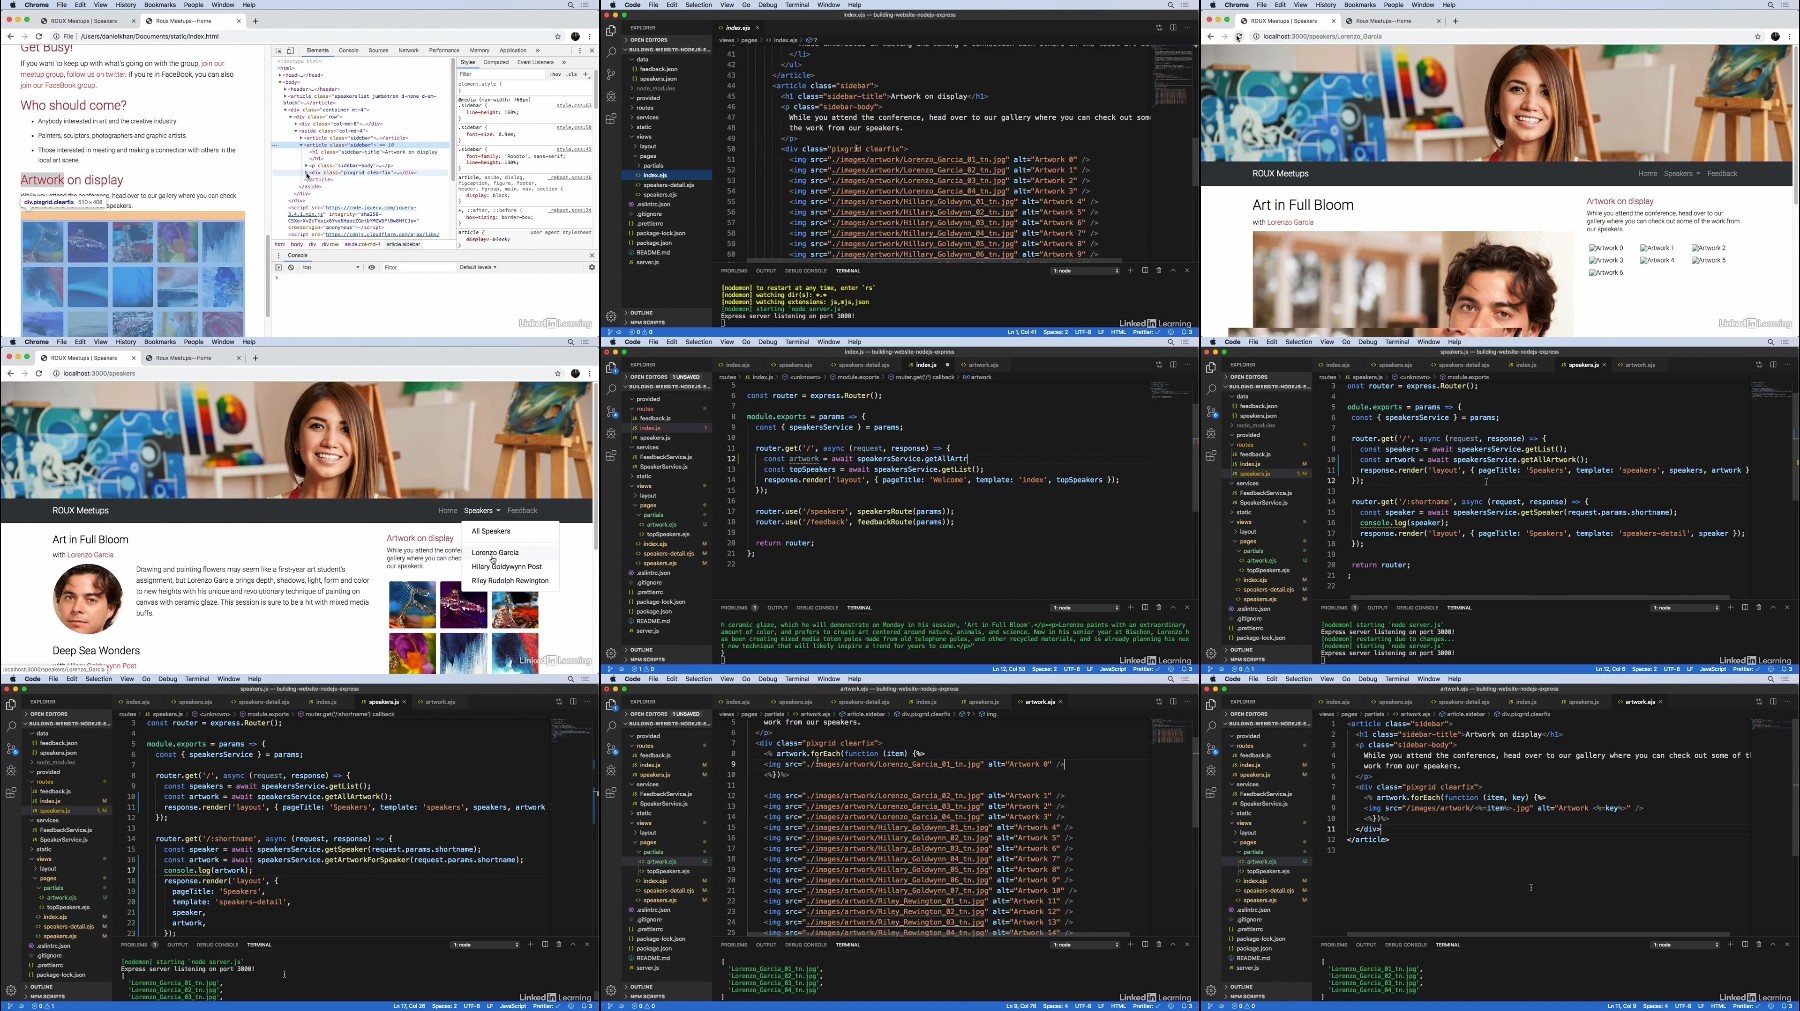This screenshot has height=1011, width=1800.
Task: Create a new terminal in the index.js window
Action: pos(1131,607)
